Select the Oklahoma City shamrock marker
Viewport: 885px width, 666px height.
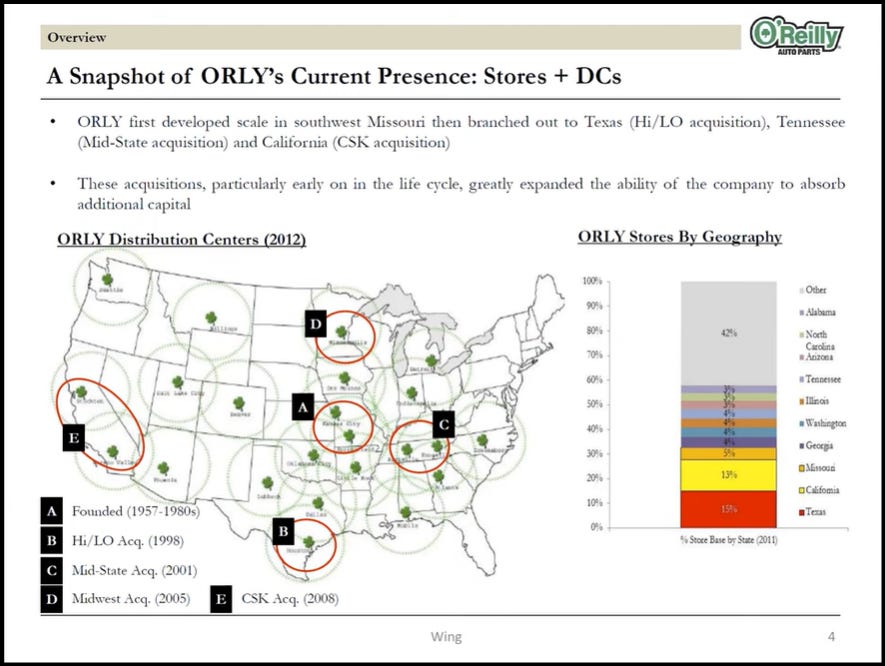point(313,455)
